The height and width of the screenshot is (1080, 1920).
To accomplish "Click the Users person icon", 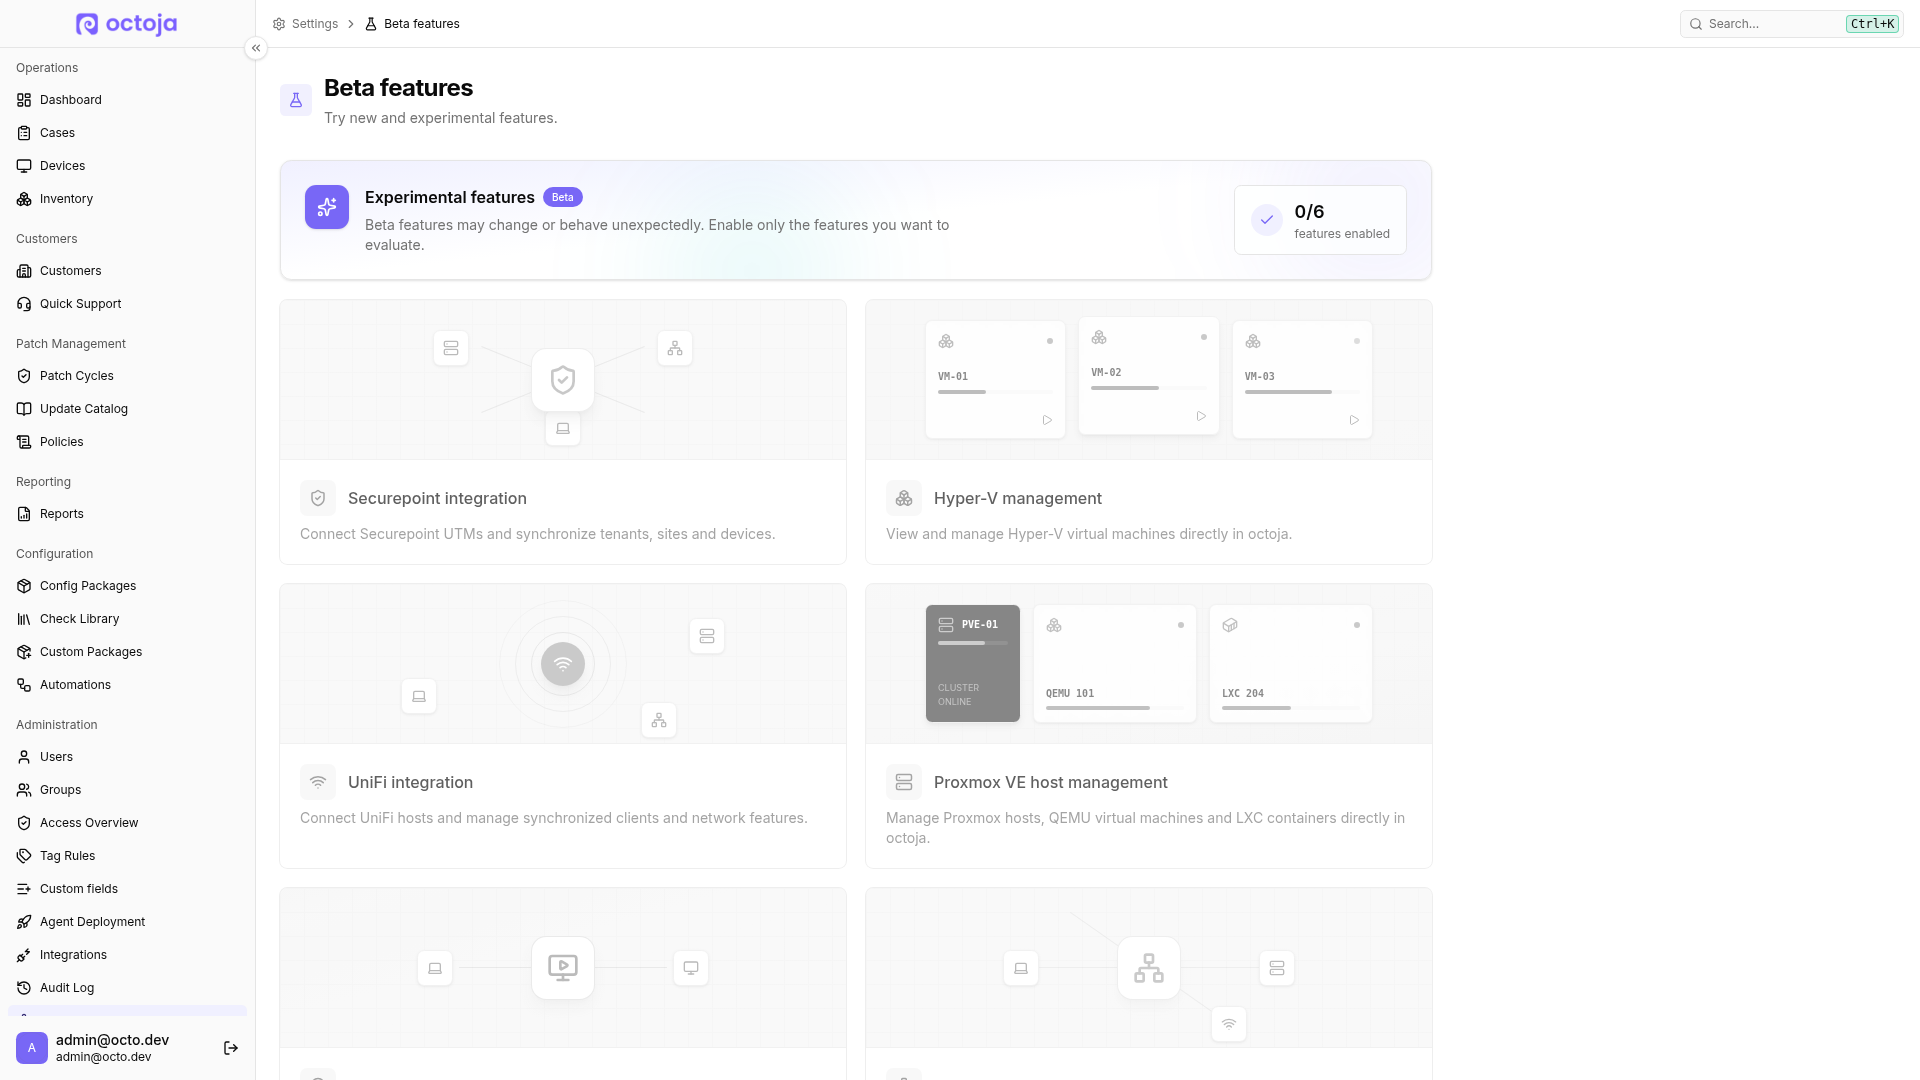I will click(24, 757).
